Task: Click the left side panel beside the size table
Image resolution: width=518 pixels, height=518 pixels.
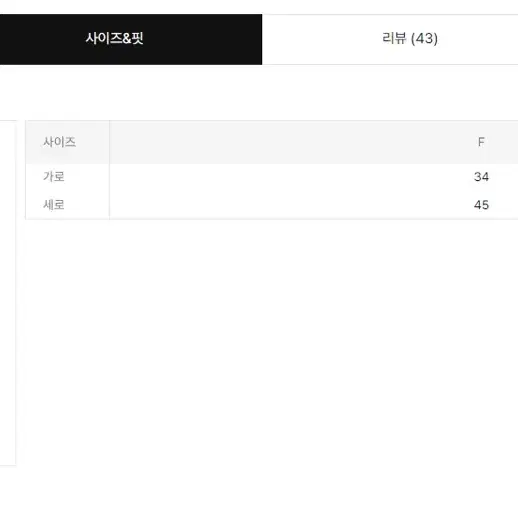Action: pos(7,293)
